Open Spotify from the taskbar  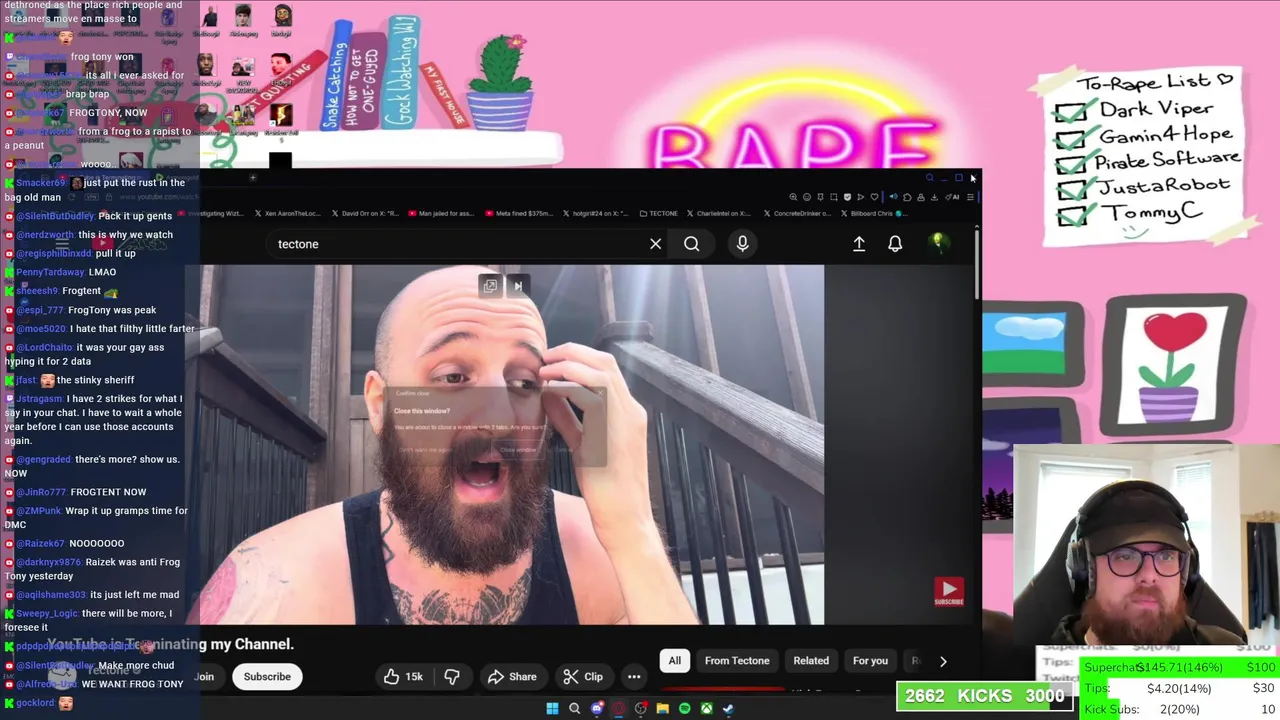(x=684, y=709)
